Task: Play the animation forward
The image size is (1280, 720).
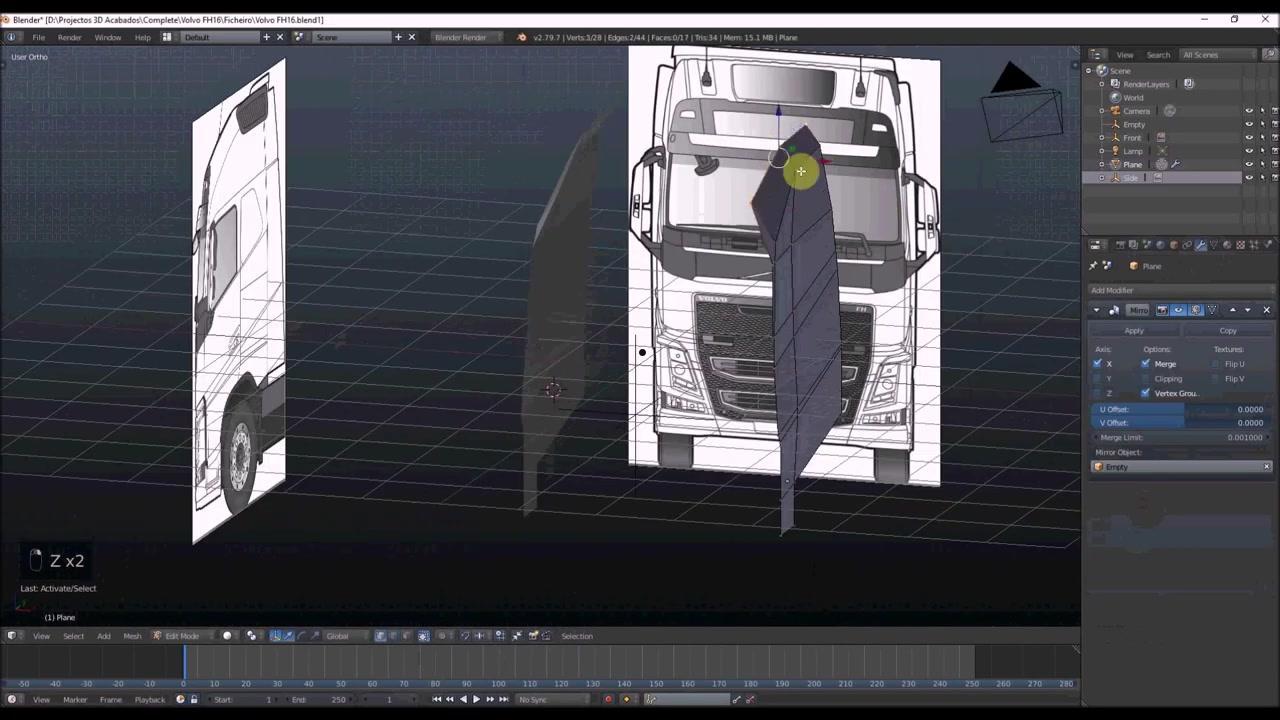Action: [x=476, y=699]
